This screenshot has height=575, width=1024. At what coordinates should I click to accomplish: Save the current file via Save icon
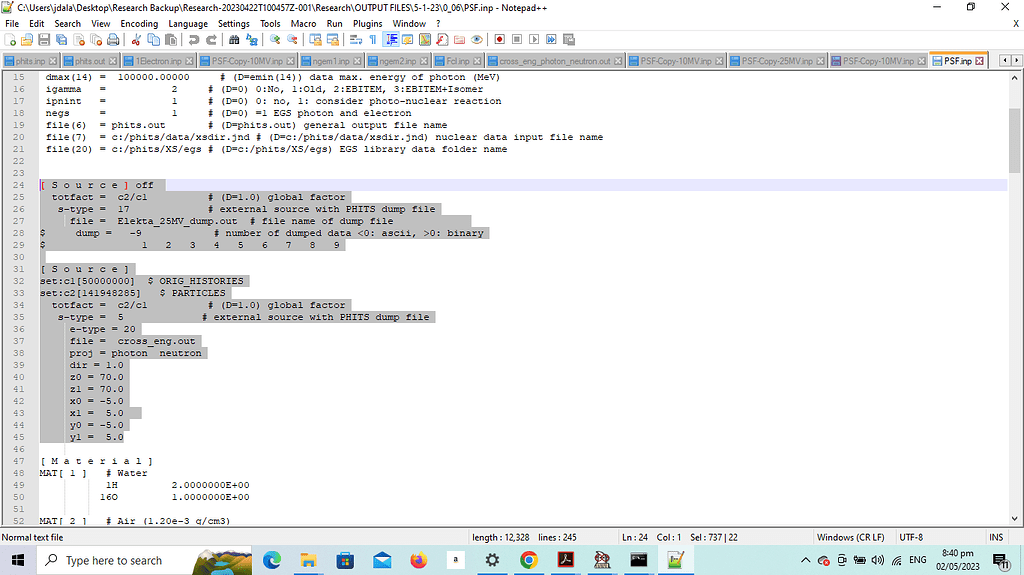pyautogui.click(x=44, y=40)
